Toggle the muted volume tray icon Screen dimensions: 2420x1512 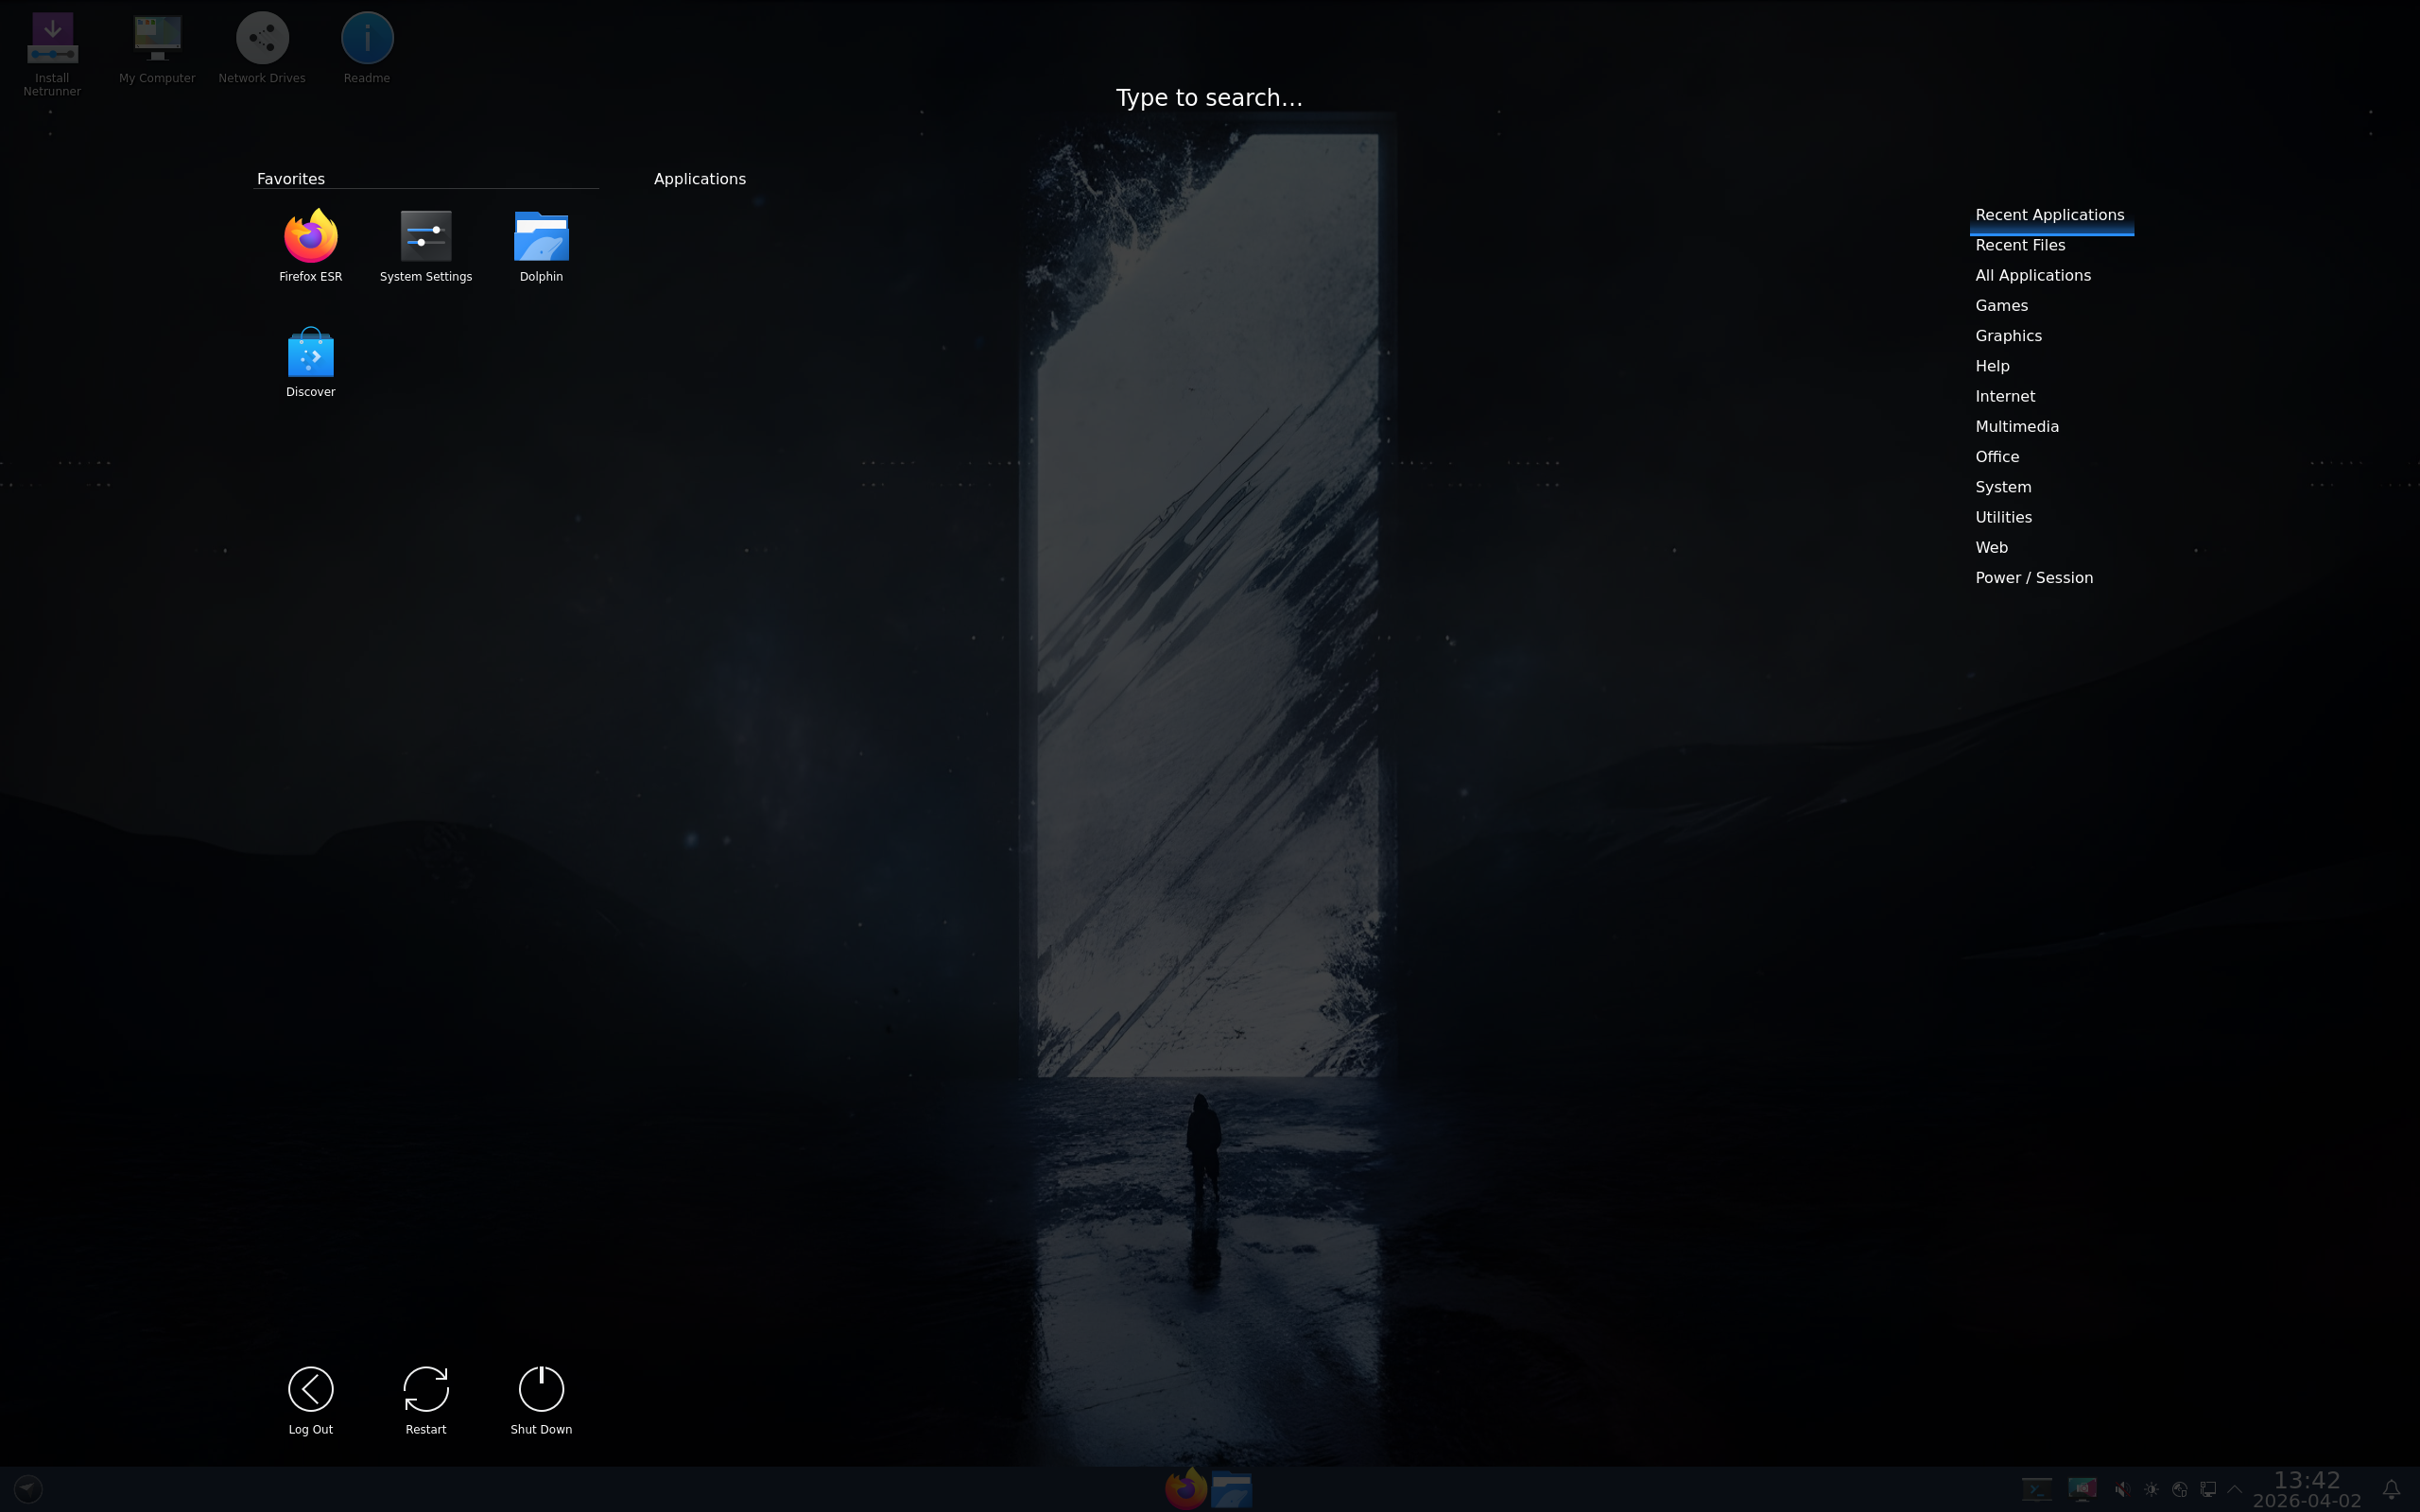[x=2122, y=1489]
